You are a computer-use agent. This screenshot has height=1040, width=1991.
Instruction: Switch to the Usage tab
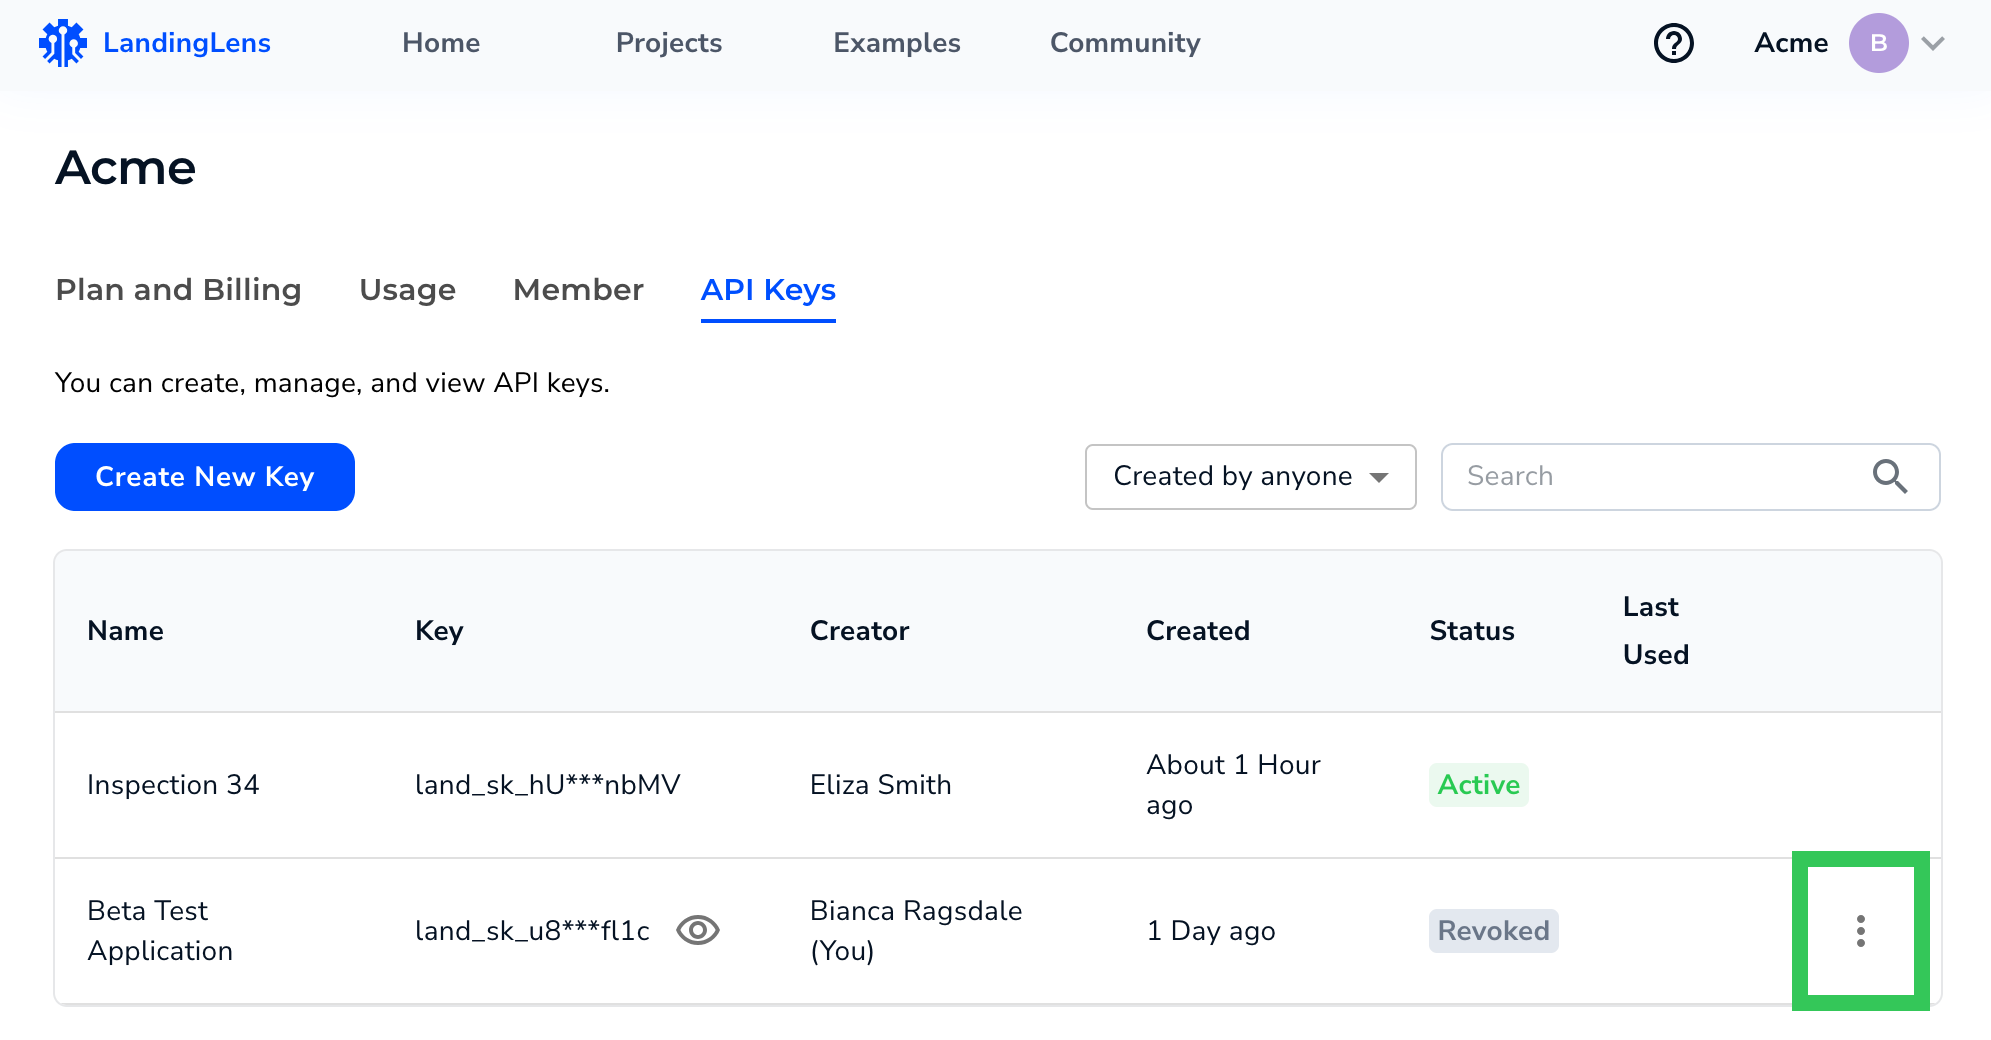pos(407,290)
